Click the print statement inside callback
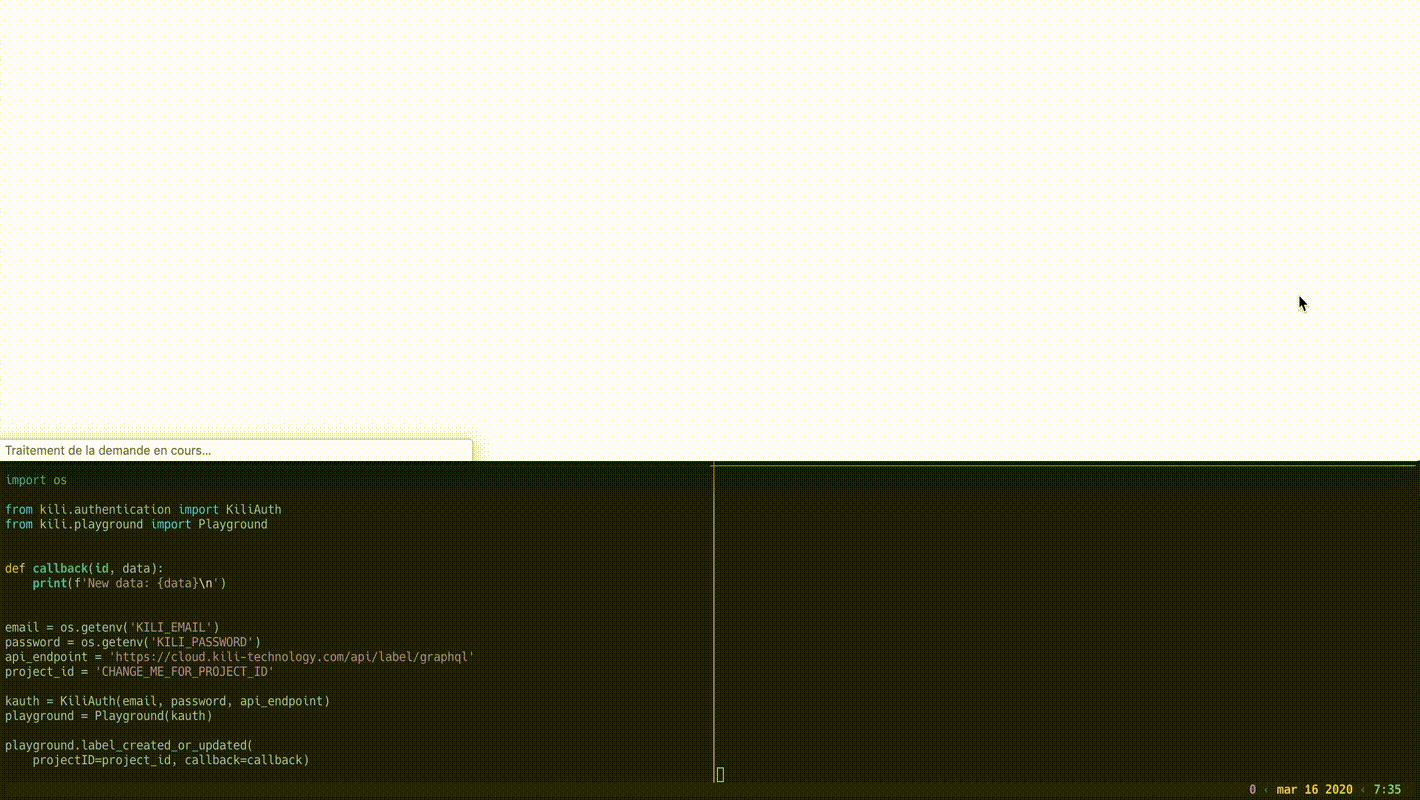The image size is (1420, 800). (128, 583)
